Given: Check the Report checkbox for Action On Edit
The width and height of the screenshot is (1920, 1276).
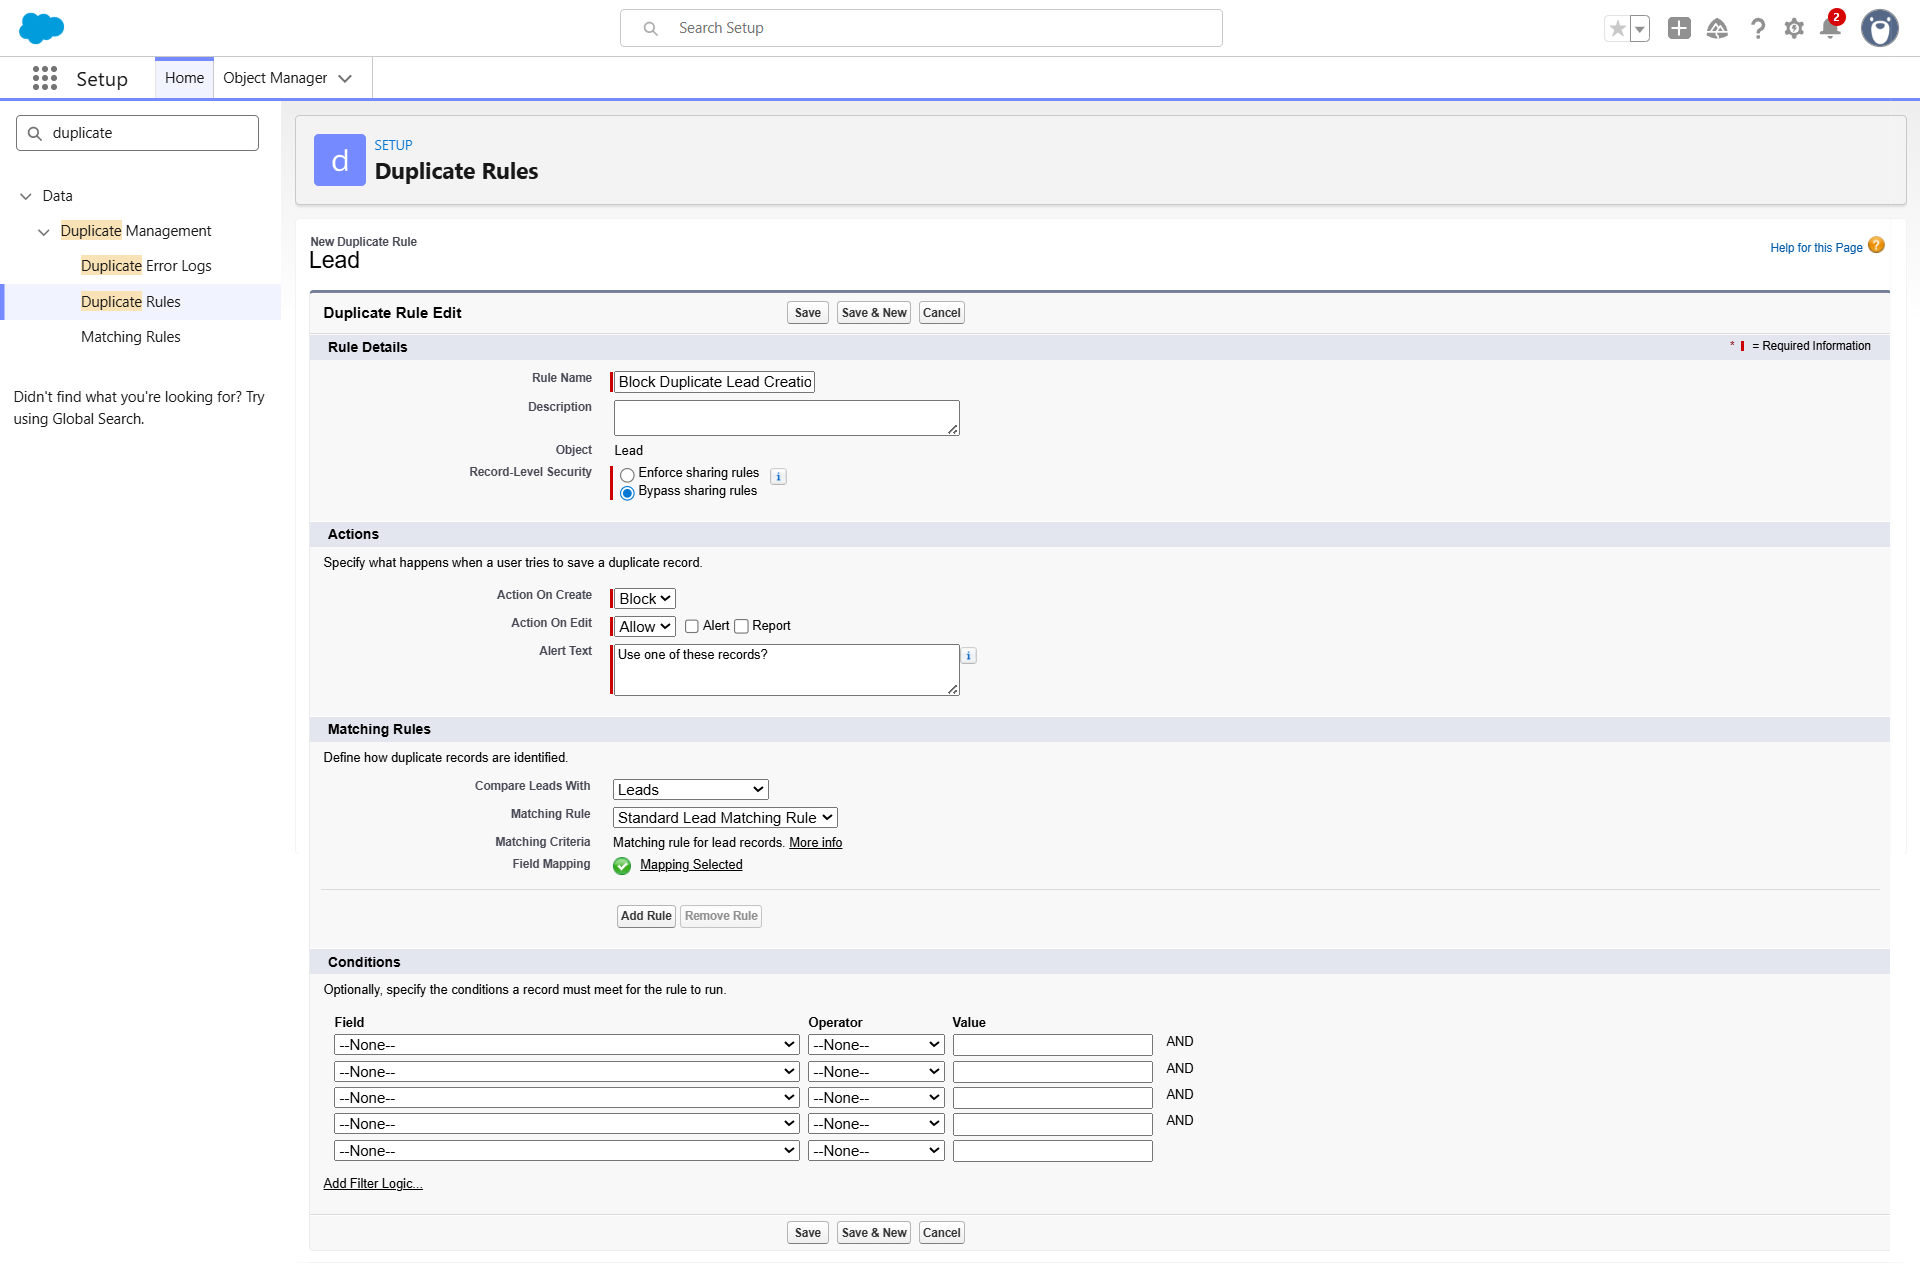Looking at the screenshot, I should pos(741,626).
